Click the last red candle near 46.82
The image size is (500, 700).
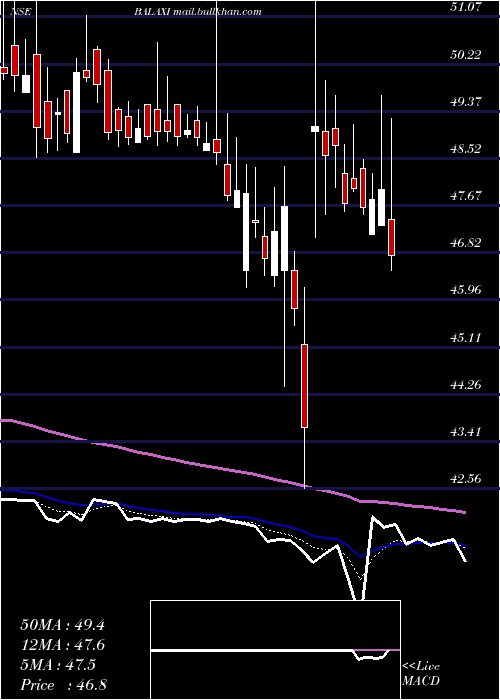[x=392, y=237]
